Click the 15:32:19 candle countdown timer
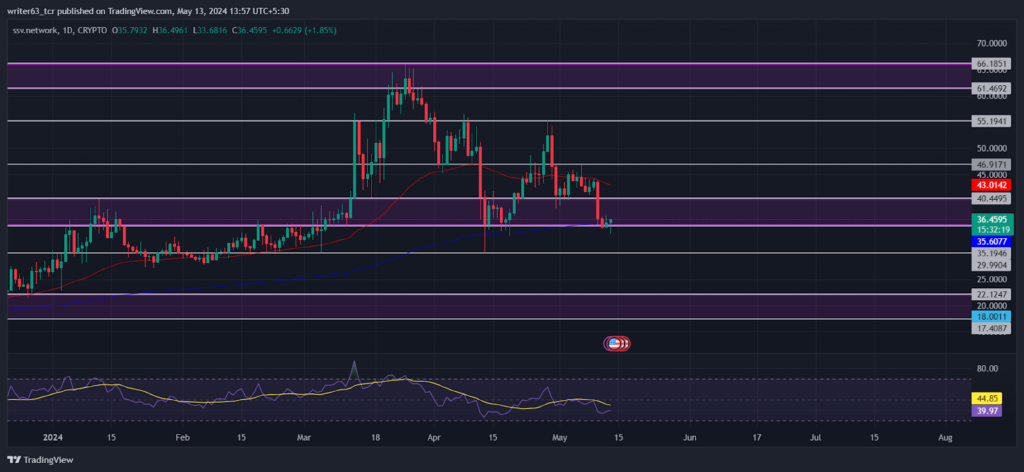 [993, 230]
